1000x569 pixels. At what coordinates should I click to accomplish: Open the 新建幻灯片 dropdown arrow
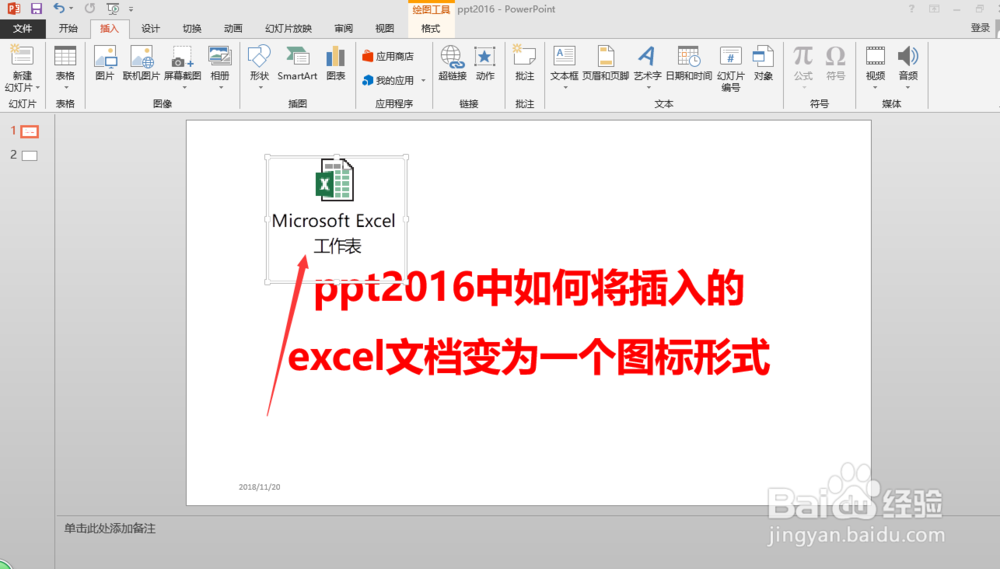point(38,87)
